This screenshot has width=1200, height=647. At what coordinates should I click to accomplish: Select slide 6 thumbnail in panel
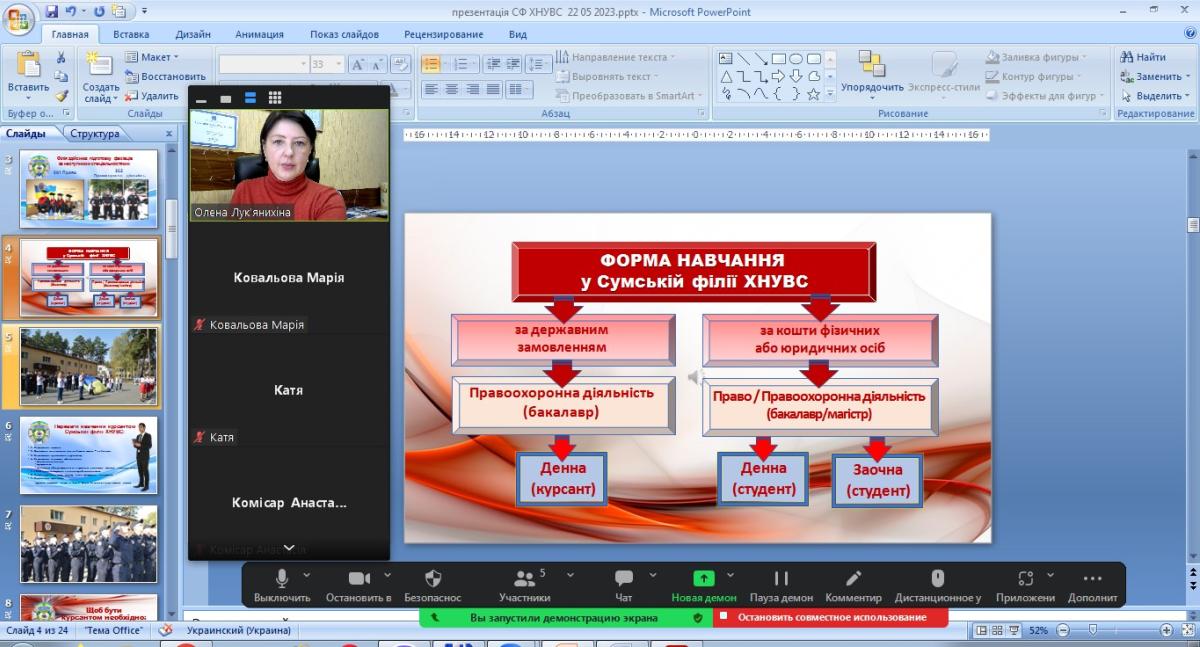(89, 455)
